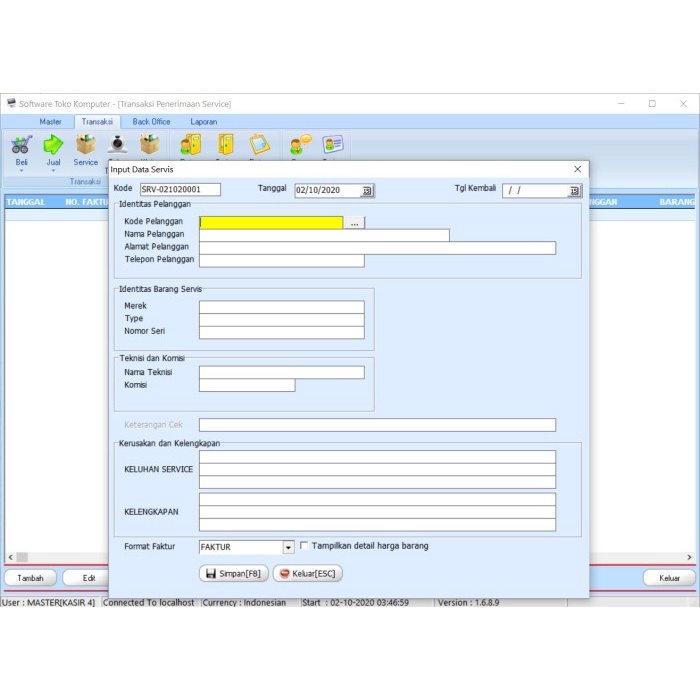Click the person with yellow door icon

[x=191, y=145]
